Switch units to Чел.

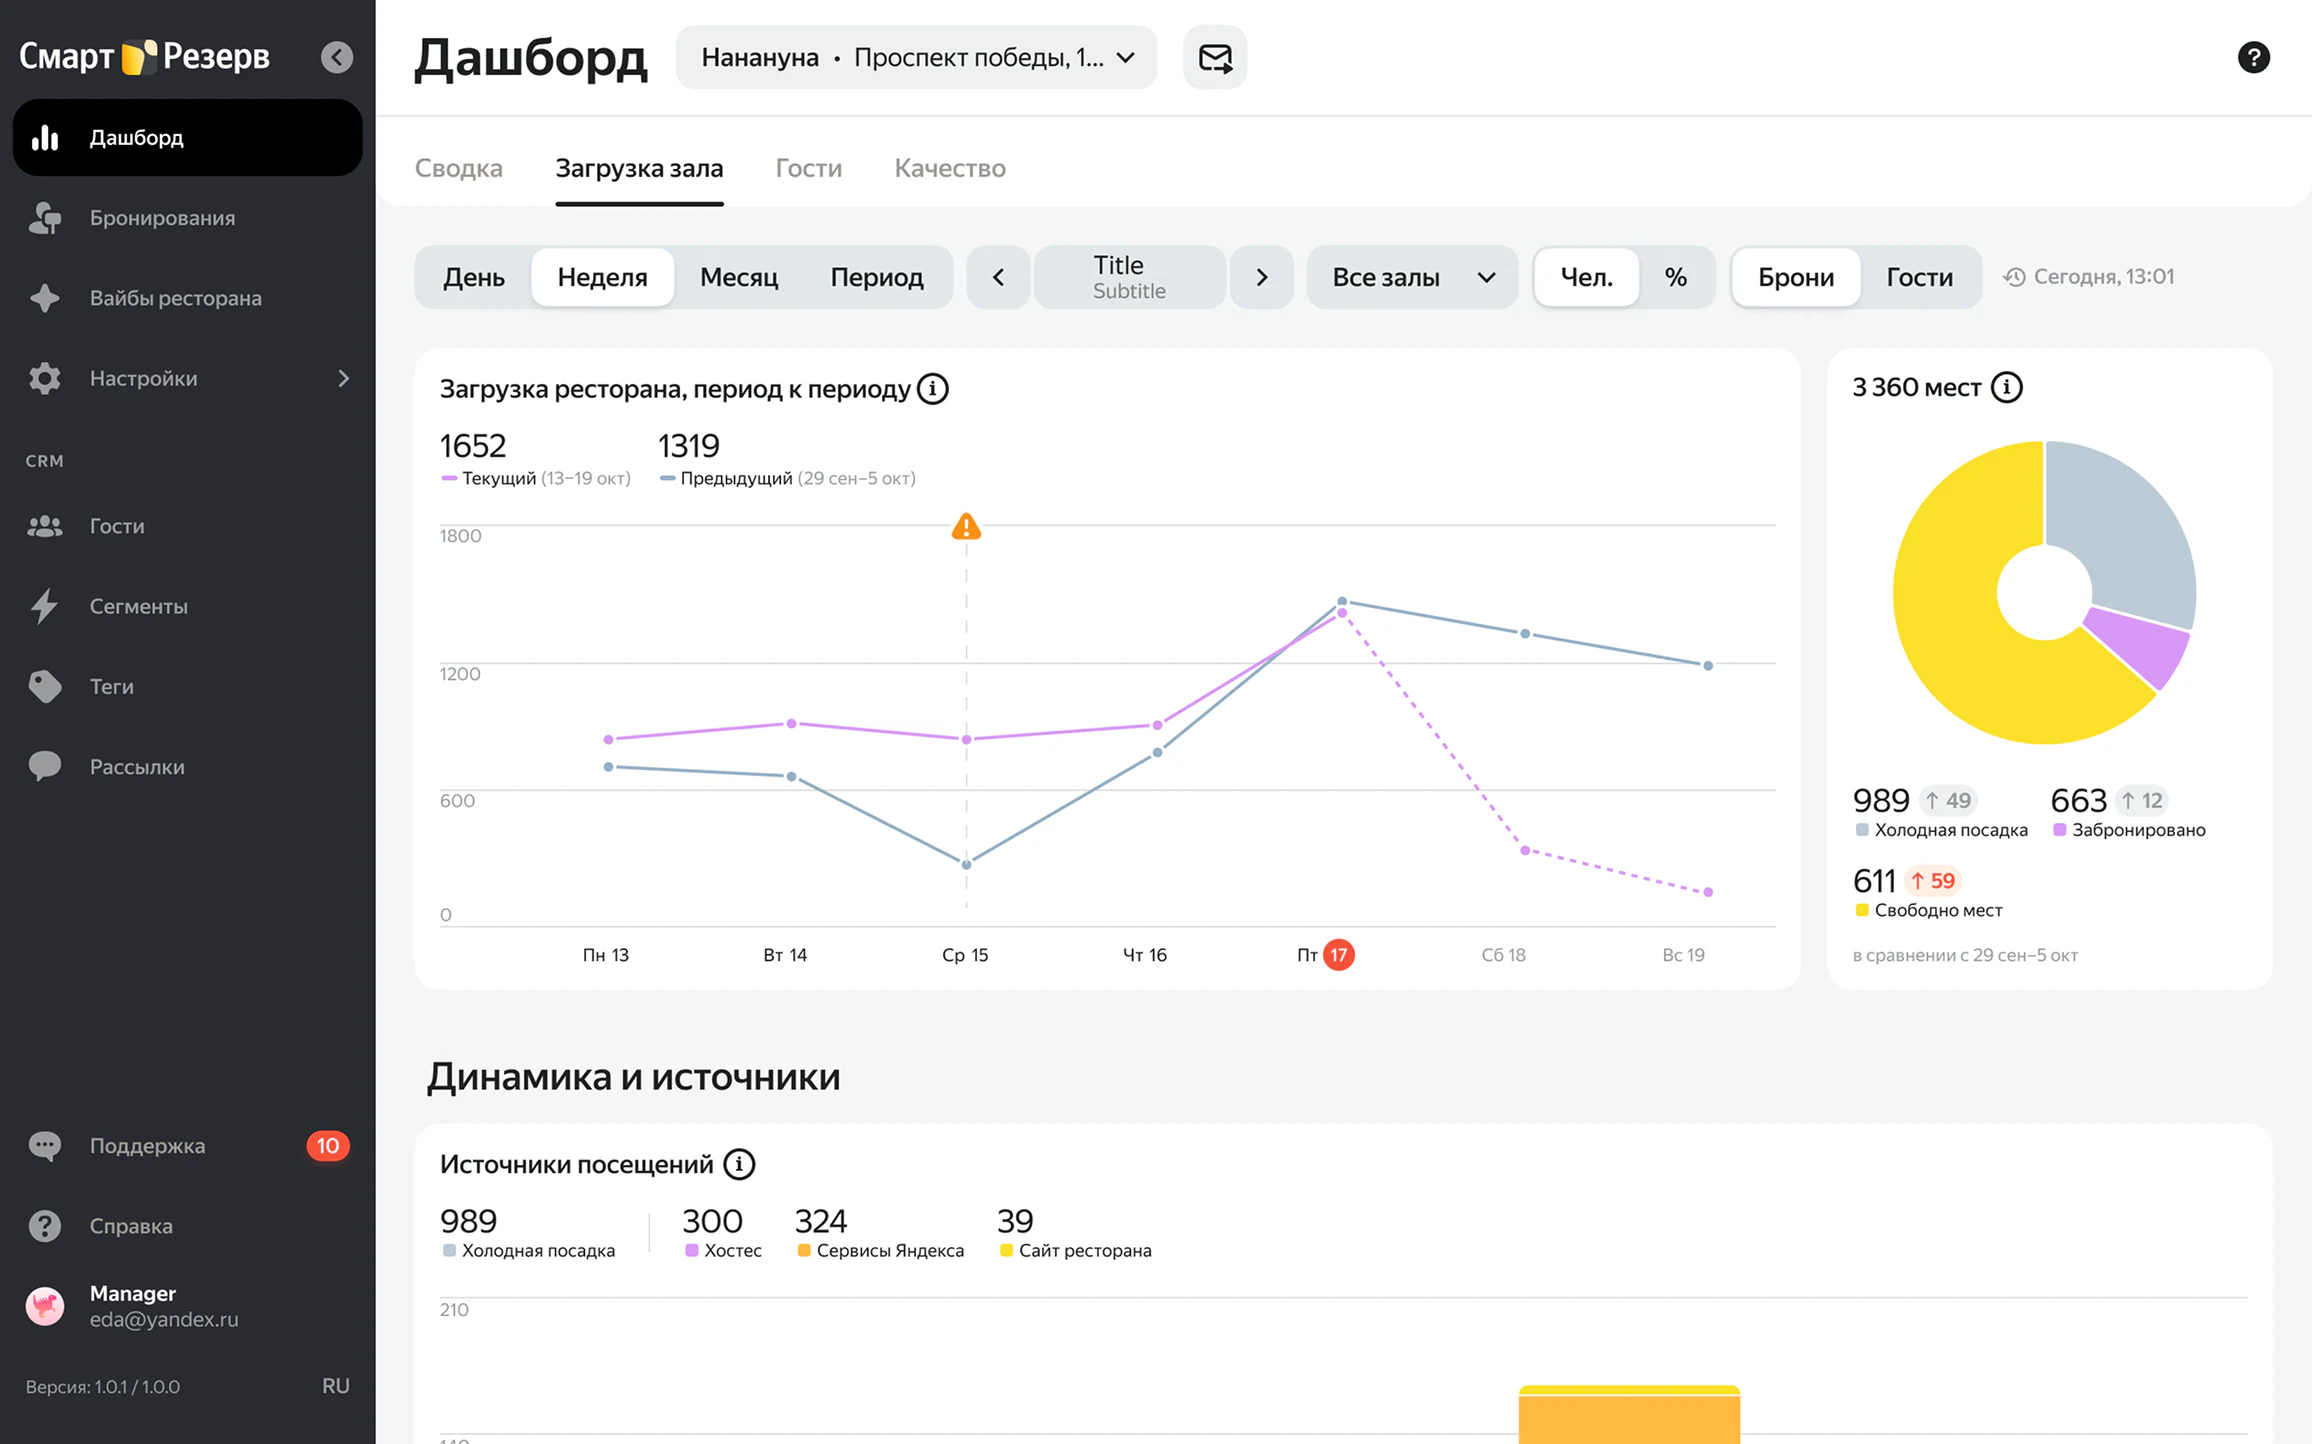[1587, 277]
